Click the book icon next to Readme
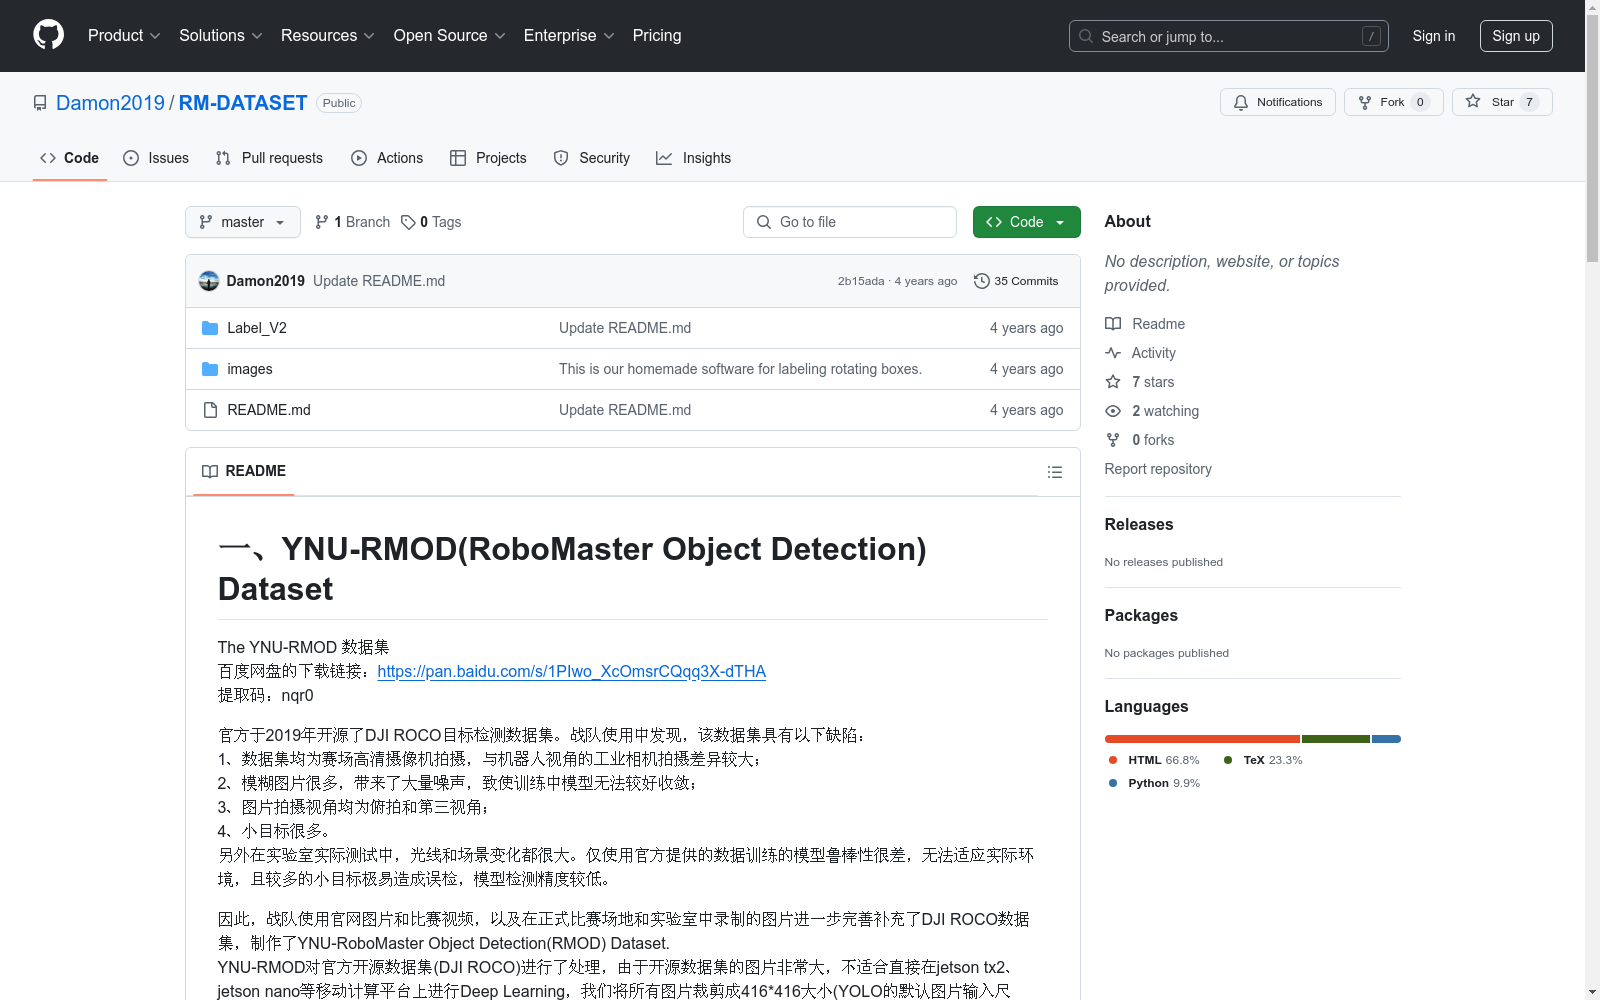Viewport: 1600px width, 1000px height. (x=1113, y=324)
